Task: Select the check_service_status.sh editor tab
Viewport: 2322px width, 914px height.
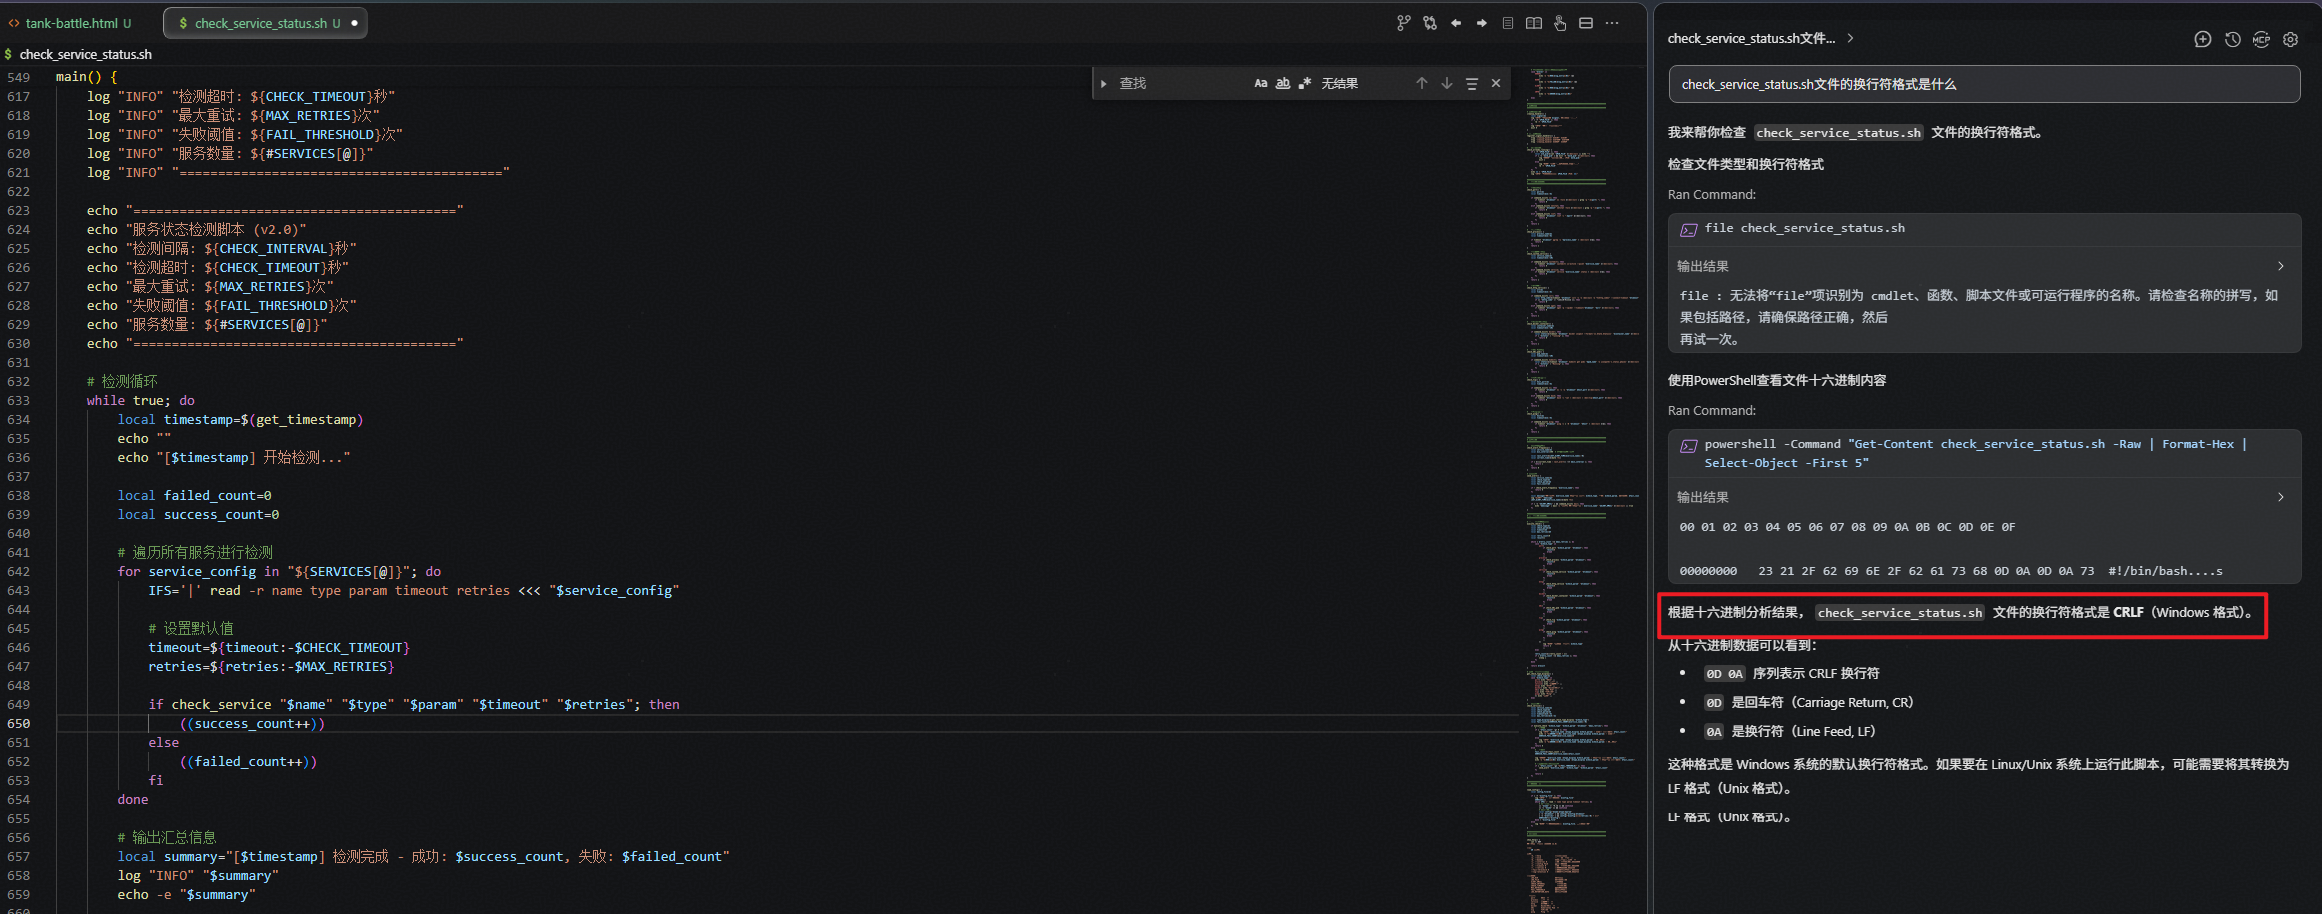Action: coord(260,23)
